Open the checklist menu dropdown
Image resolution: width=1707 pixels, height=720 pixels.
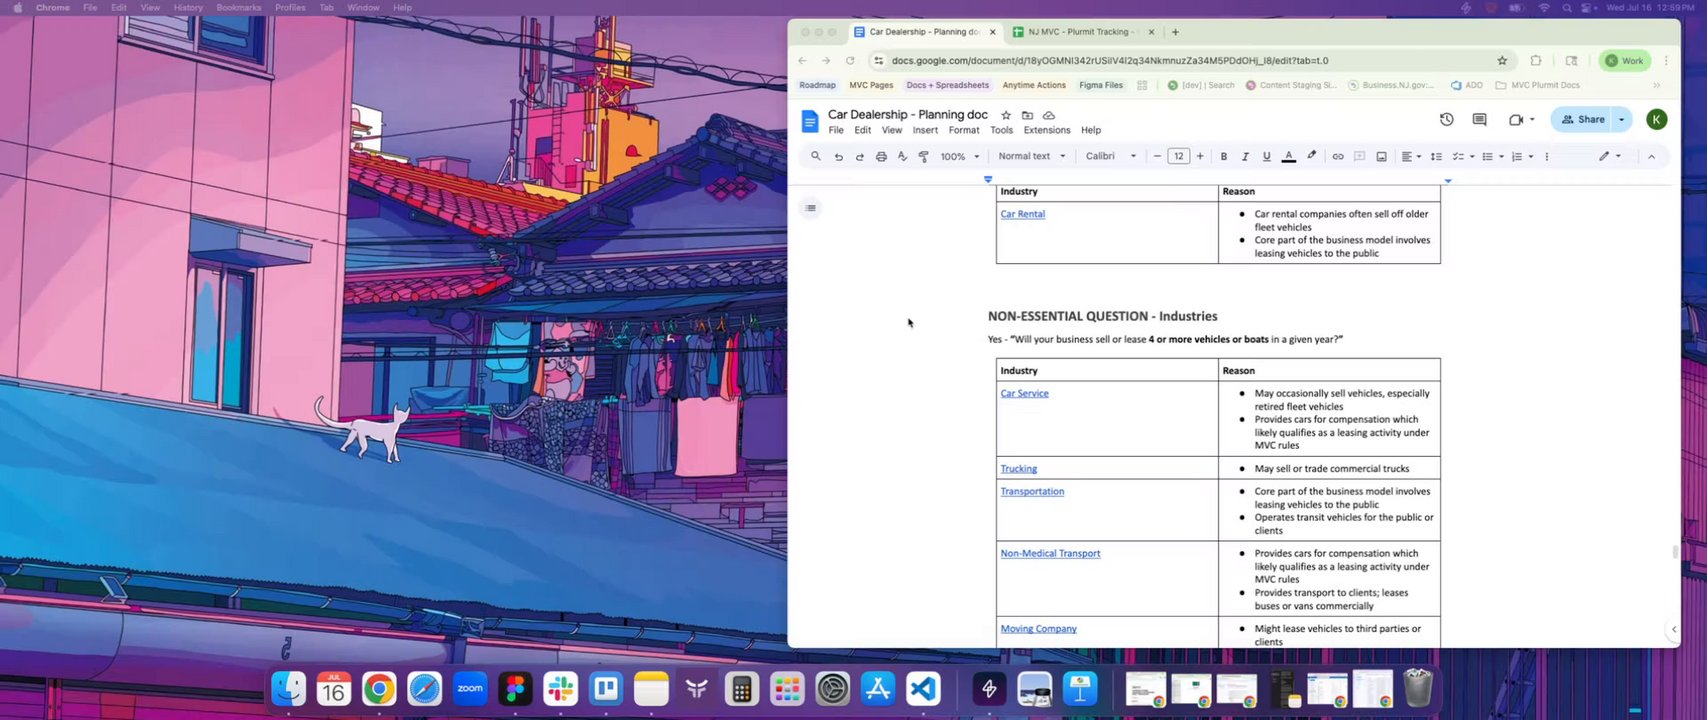coord(1464,156)
